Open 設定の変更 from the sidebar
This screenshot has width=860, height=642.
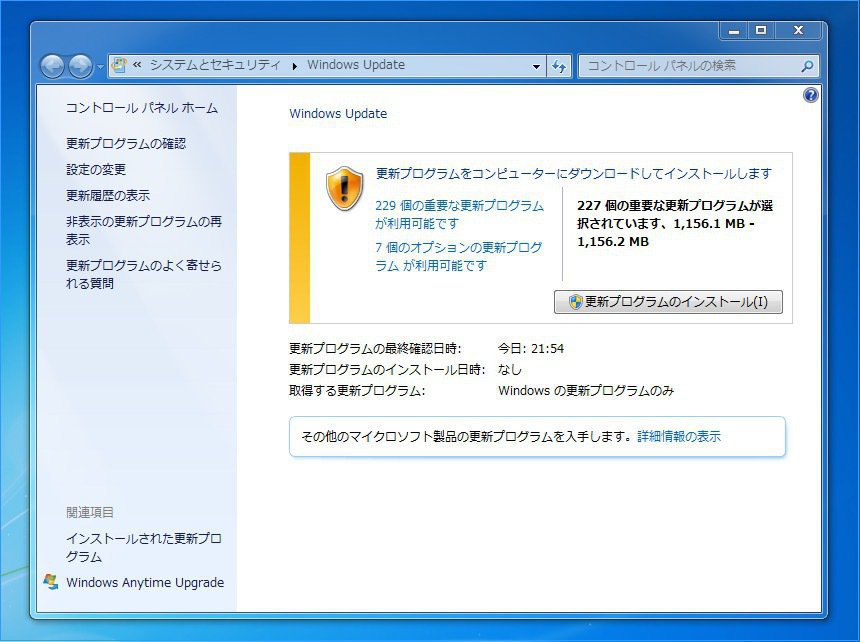96,170
